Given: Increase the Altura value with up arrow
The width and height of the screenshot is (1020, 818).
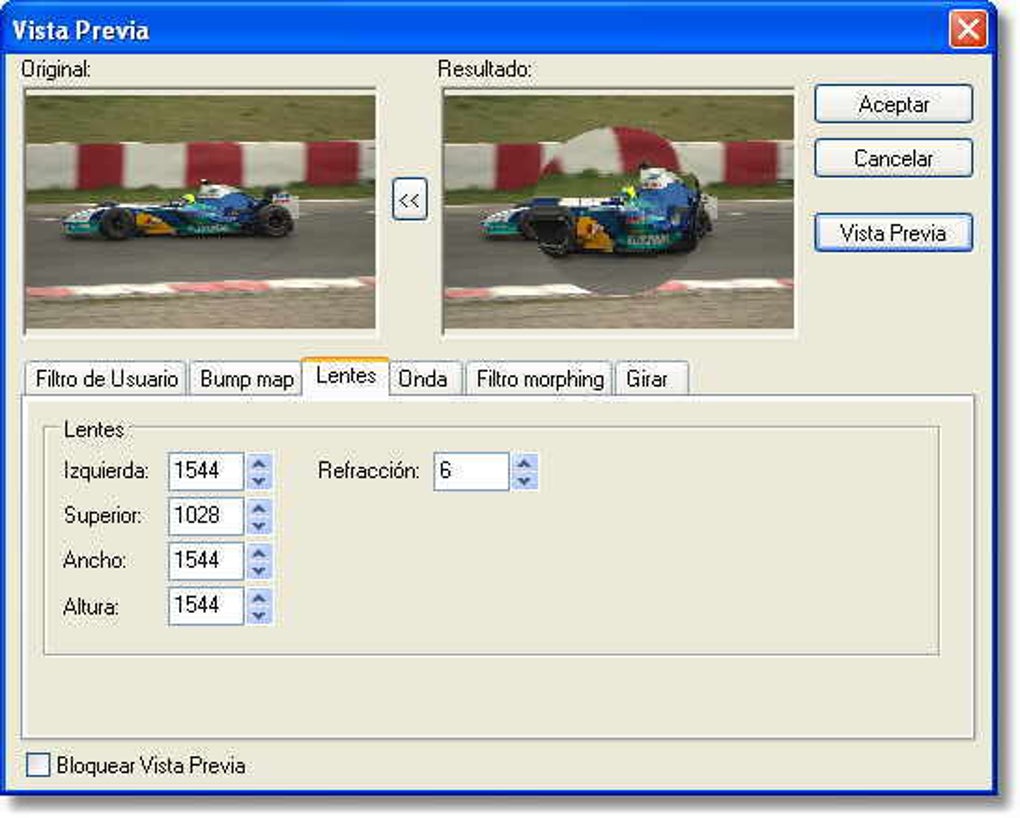Looking at the screenshot, I should [259, 597].
